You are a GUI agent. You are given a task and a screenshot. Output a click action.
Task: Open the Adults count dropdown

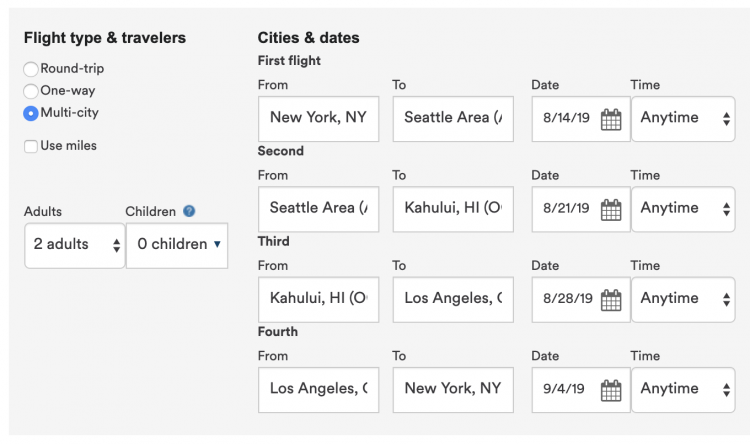[x=74, y=244]
